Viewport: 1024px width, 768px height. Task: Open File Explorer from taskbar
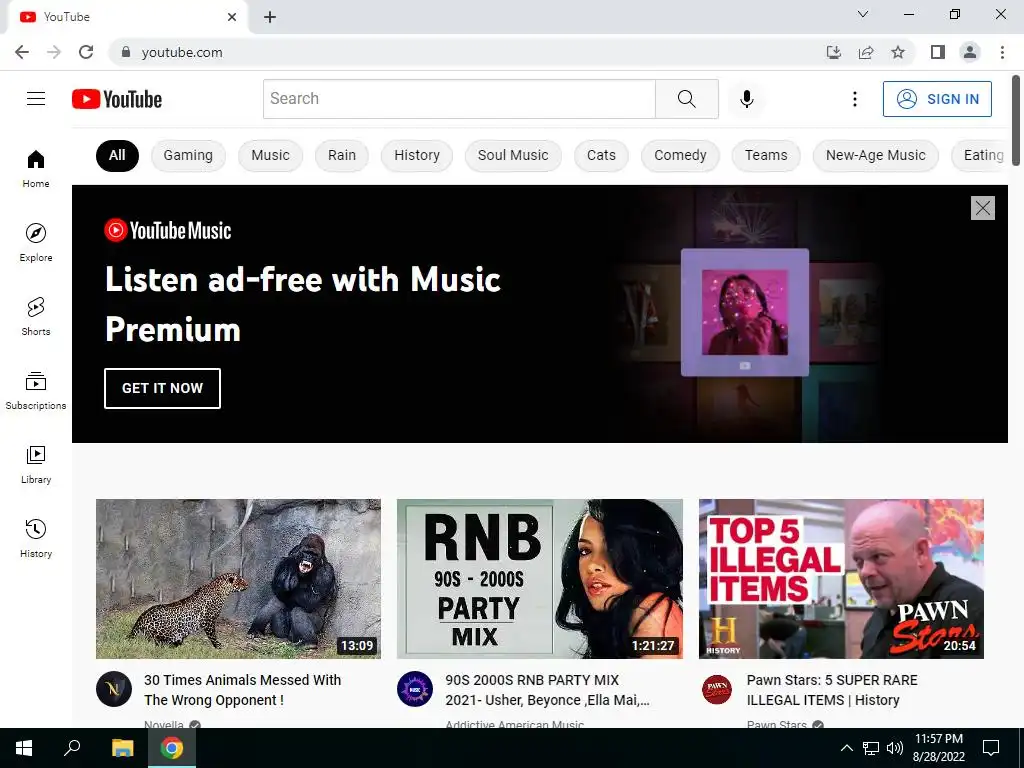coord(122,748)
